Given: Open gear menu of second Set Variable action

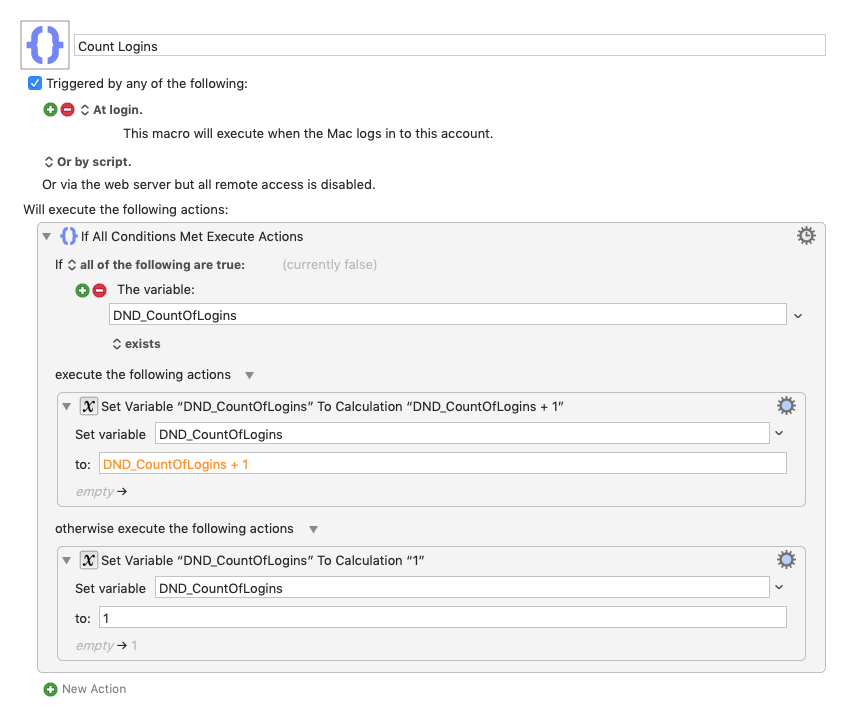Looking at the screenshot, I should click(786, 559).
